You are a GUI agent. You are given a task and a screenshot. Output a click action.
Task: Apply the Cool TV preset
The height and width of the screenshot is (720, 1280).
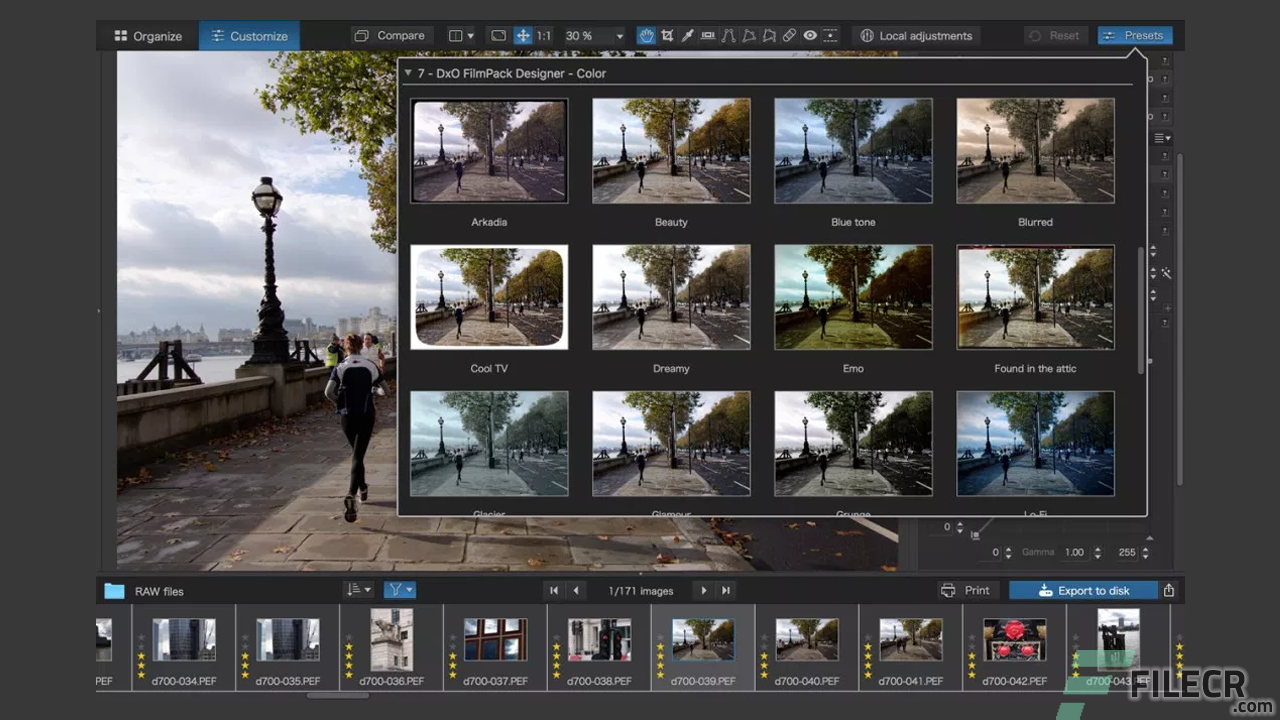pos(489,297)
